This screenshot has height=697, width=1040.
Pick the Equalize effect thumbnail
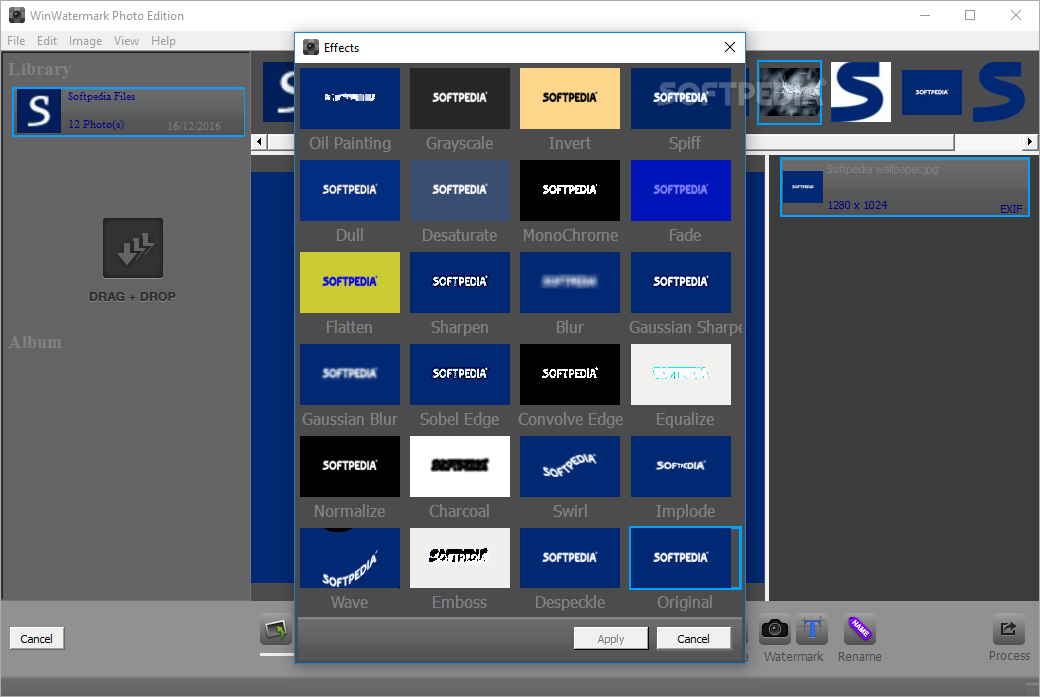click(x=681, y=374)
